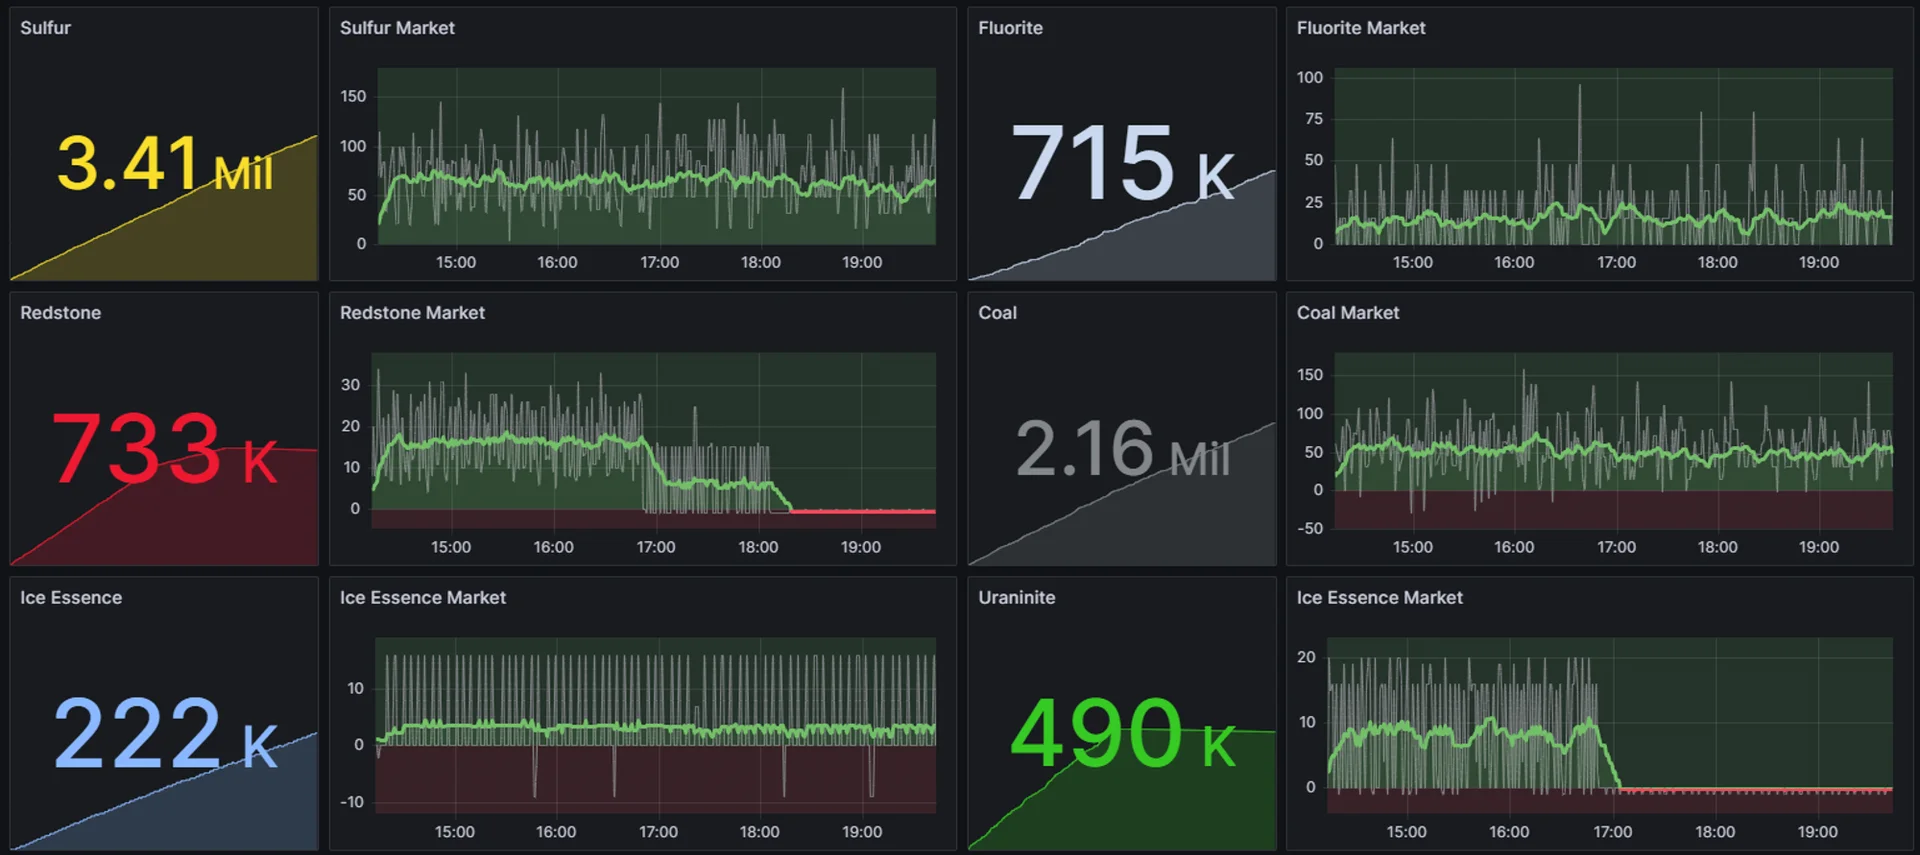The width and height of the screenshot is (1920, 855).
Task: Open the Fluorite panel title menu
Action: click(1010, 28)
